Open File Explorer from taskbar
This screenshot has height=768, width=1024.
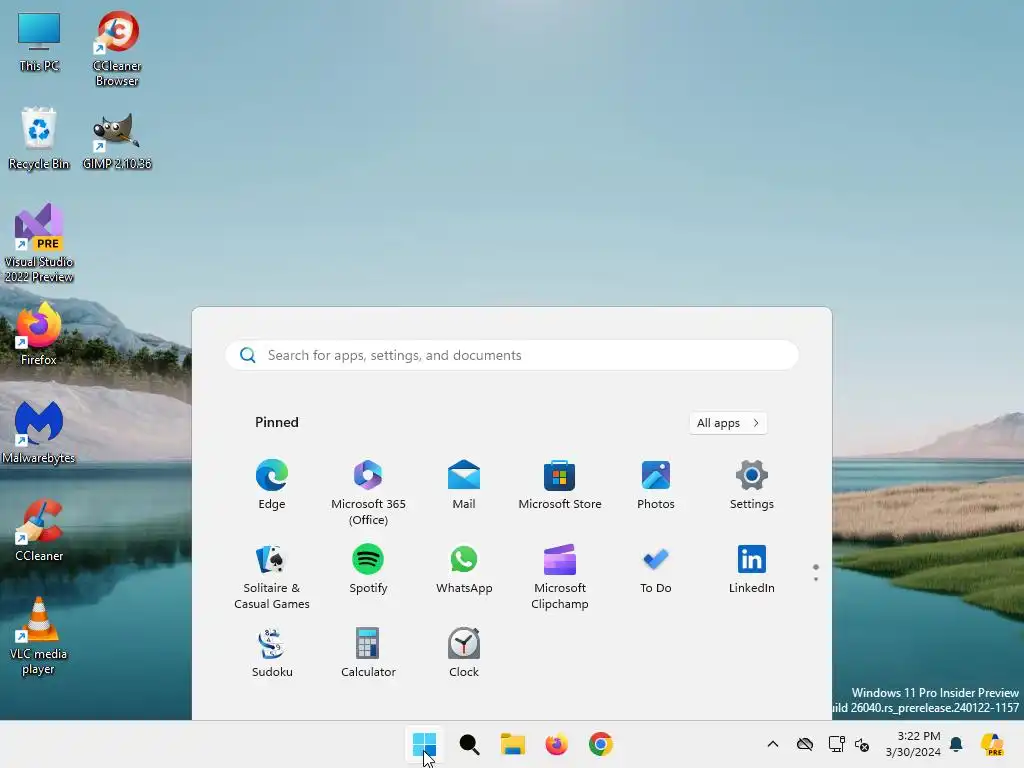tap(513, 744)
